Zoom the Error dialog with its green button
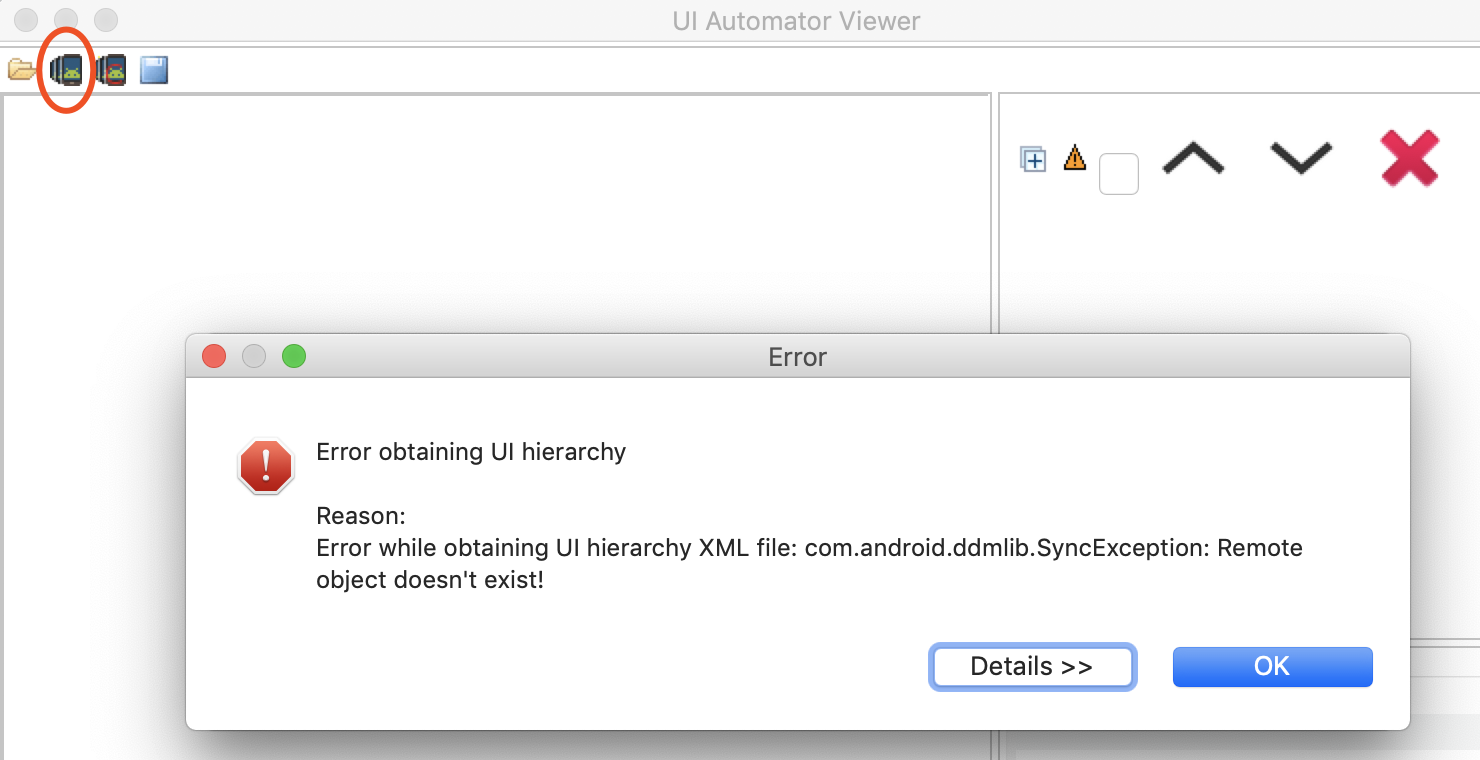The image size is (1480, 760). pyautogui.click(x=294, y=356)
